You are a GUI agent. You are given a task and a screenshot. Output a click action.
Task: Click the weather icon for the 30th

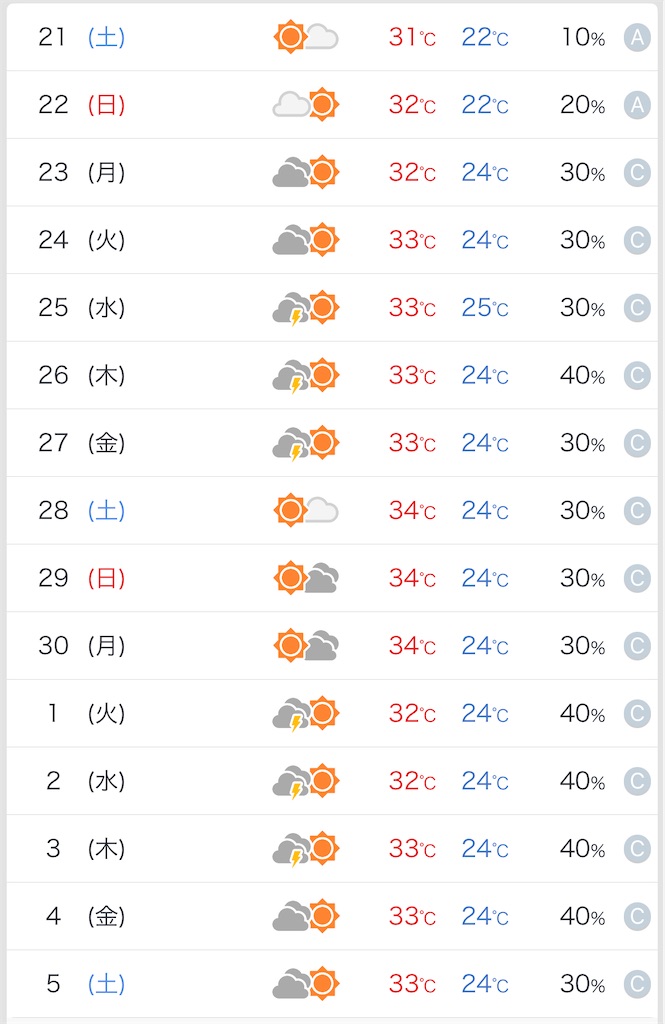pyautogui.click(x=306, y=645)
